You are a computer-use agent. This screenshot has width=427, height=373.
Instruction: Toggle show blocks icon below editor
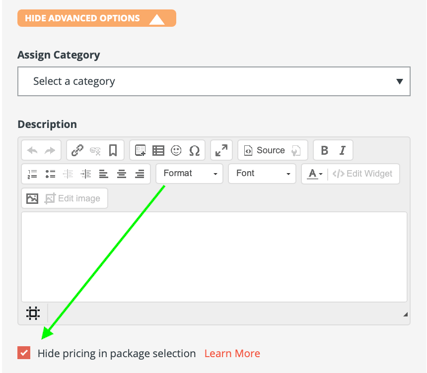33,313
